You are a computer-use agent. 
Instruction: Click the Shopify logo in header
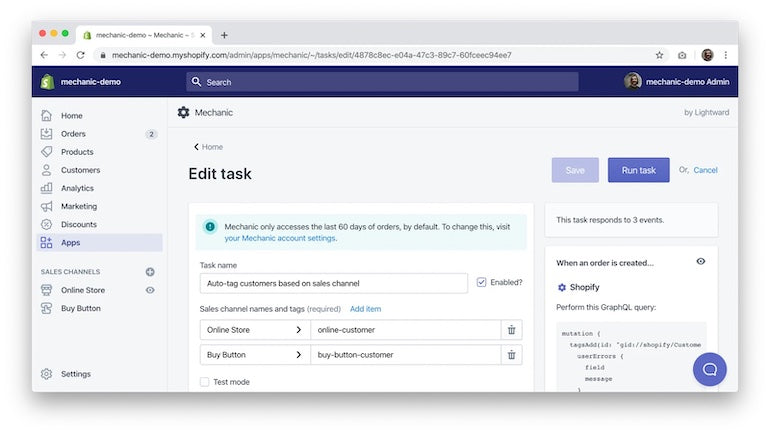click(x=47, y=82)
